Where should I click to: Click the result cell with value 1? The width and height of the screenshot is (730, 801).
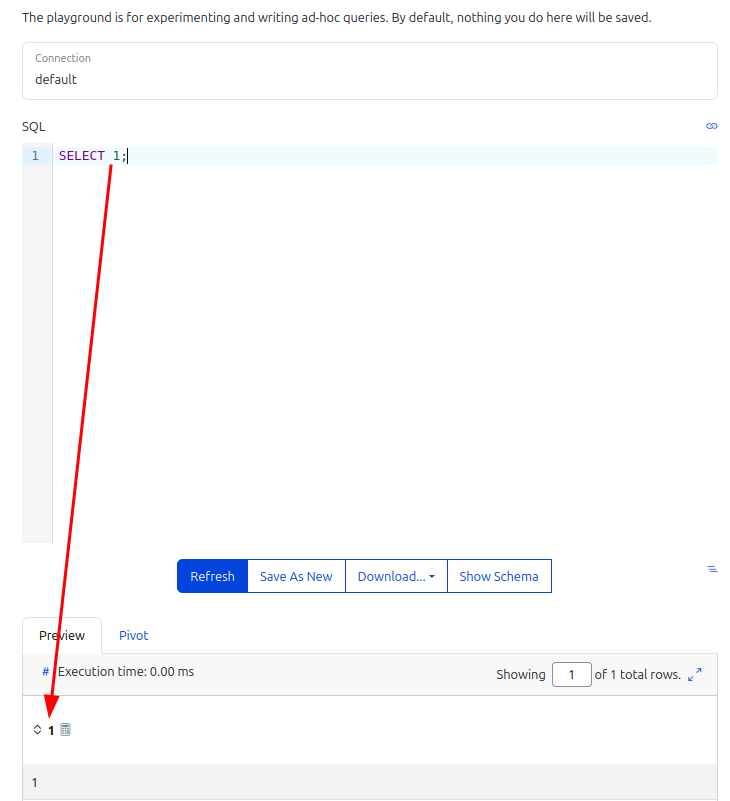click(370, 782)
